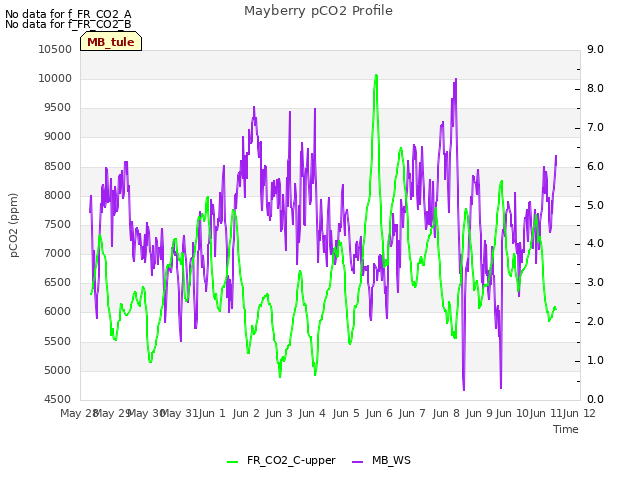640x480 pixels.
Task: Click the Jun 6 date tick label
Action: coord(379,413)
